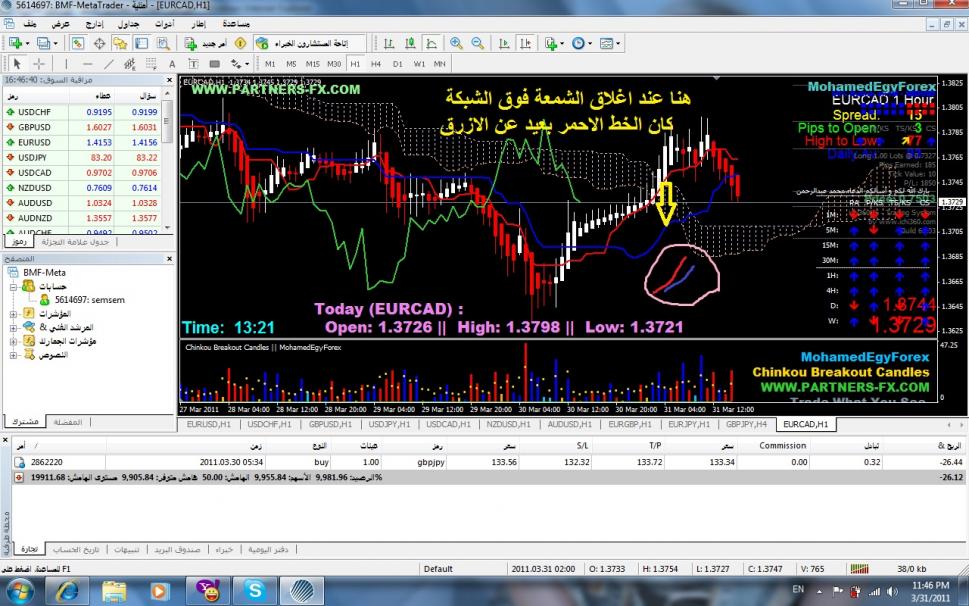
Task: Select the crosshair cursor tool
Action: pos(41,63)
